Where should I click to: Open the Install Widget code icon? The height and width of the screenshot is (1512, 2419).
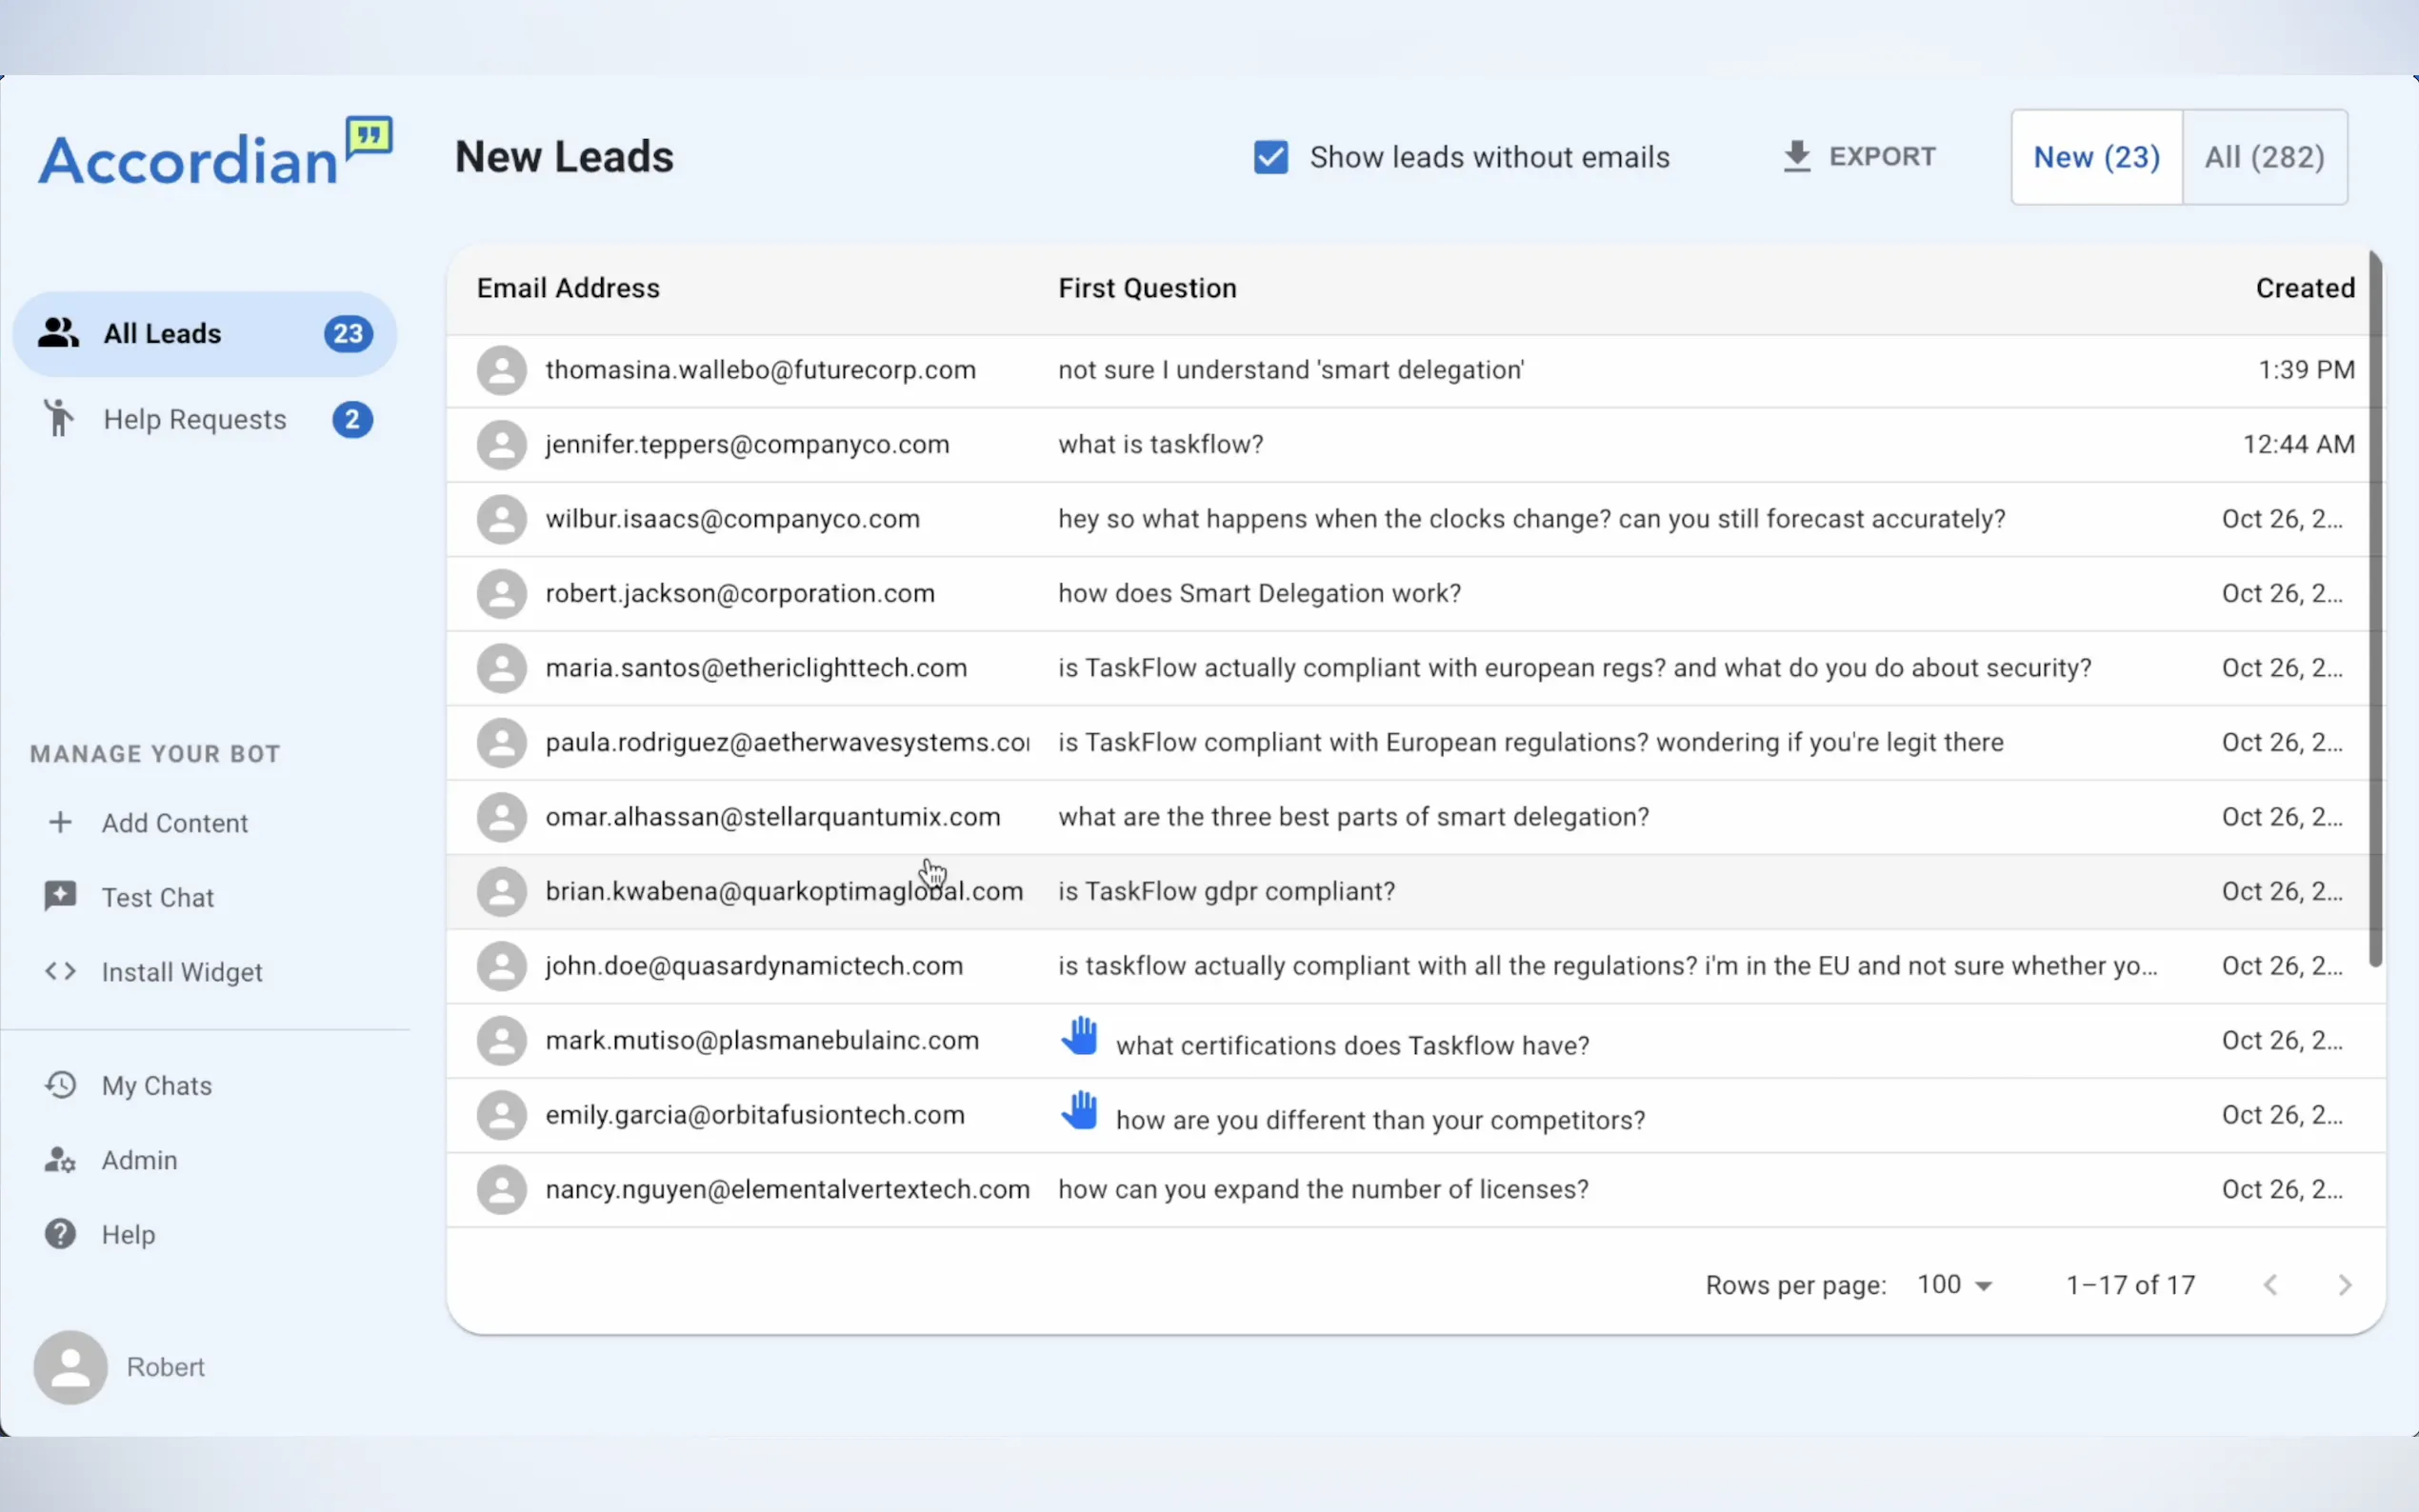click(x=60, y=971)
